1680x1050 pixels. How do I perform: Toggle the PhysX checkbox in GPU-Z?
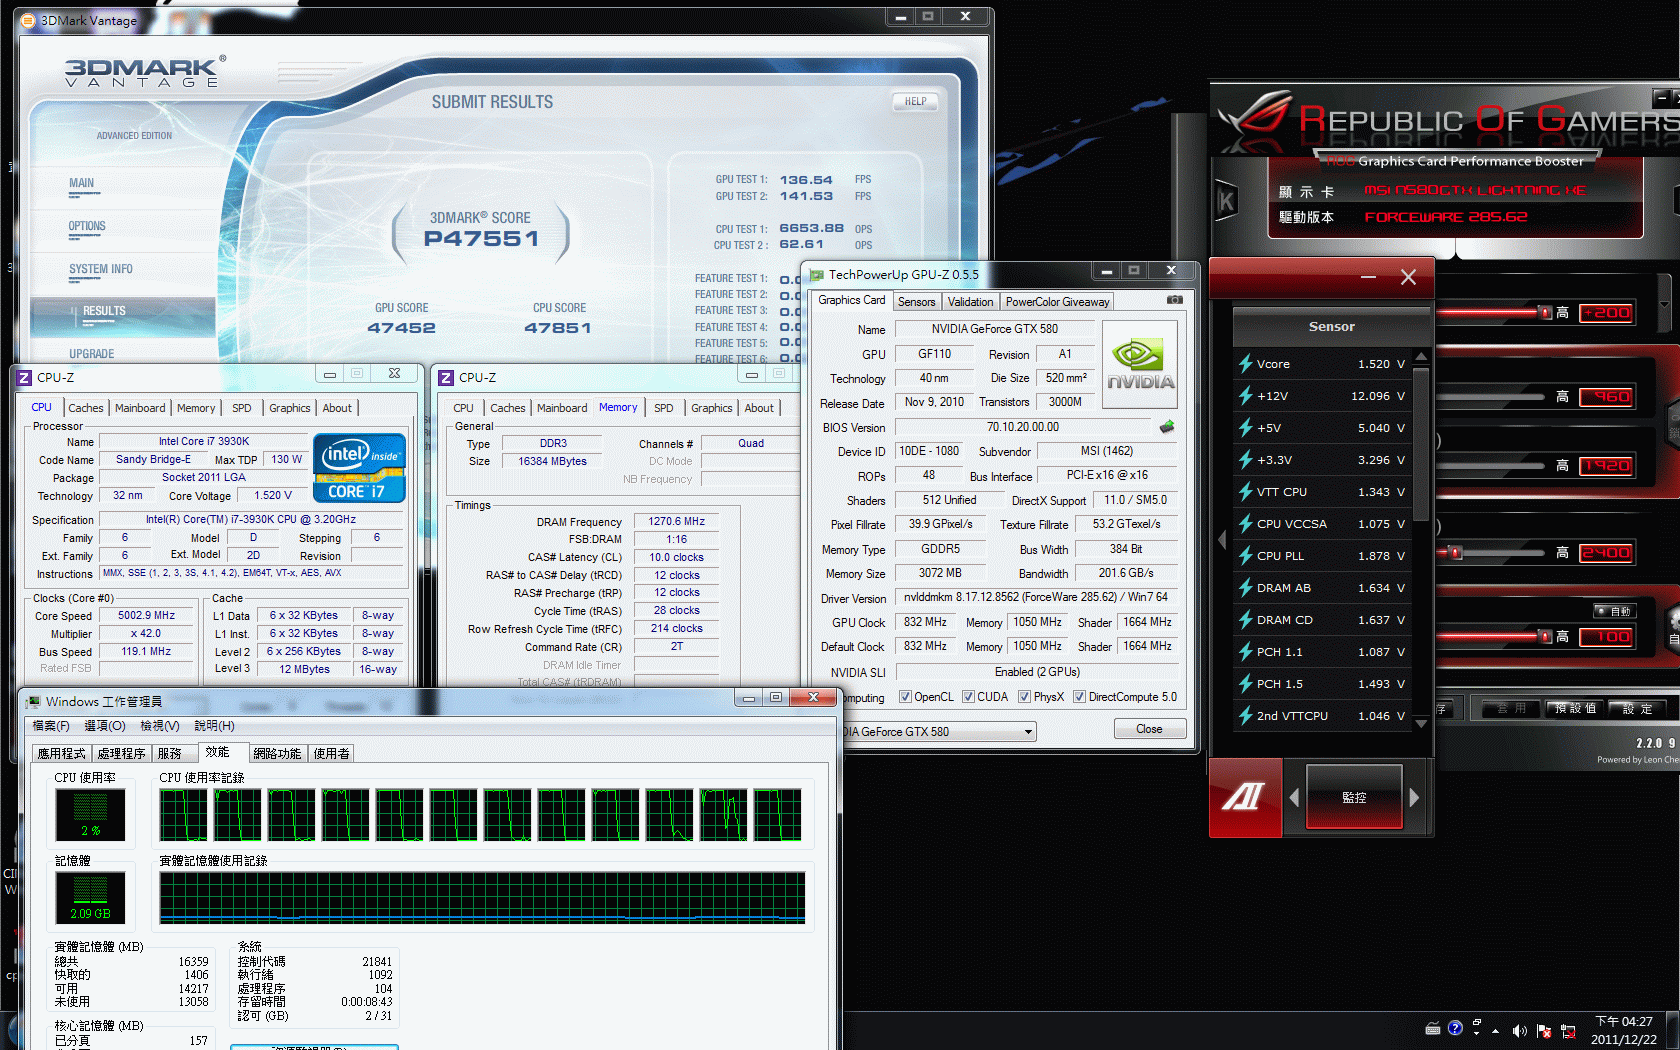1024,697
